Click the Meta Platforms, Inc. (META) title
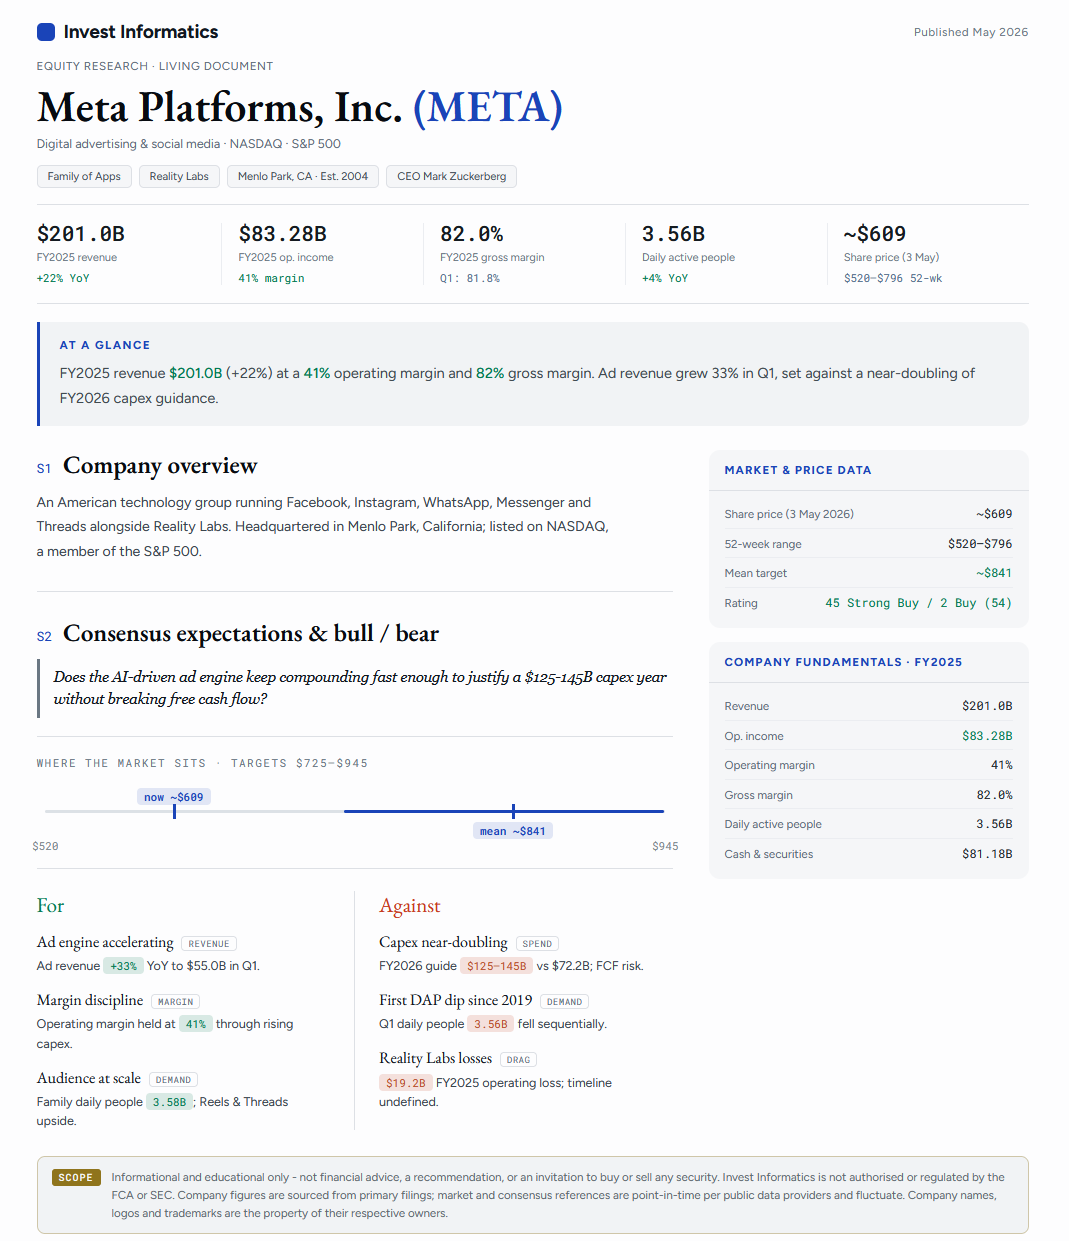 click(300, 107)
